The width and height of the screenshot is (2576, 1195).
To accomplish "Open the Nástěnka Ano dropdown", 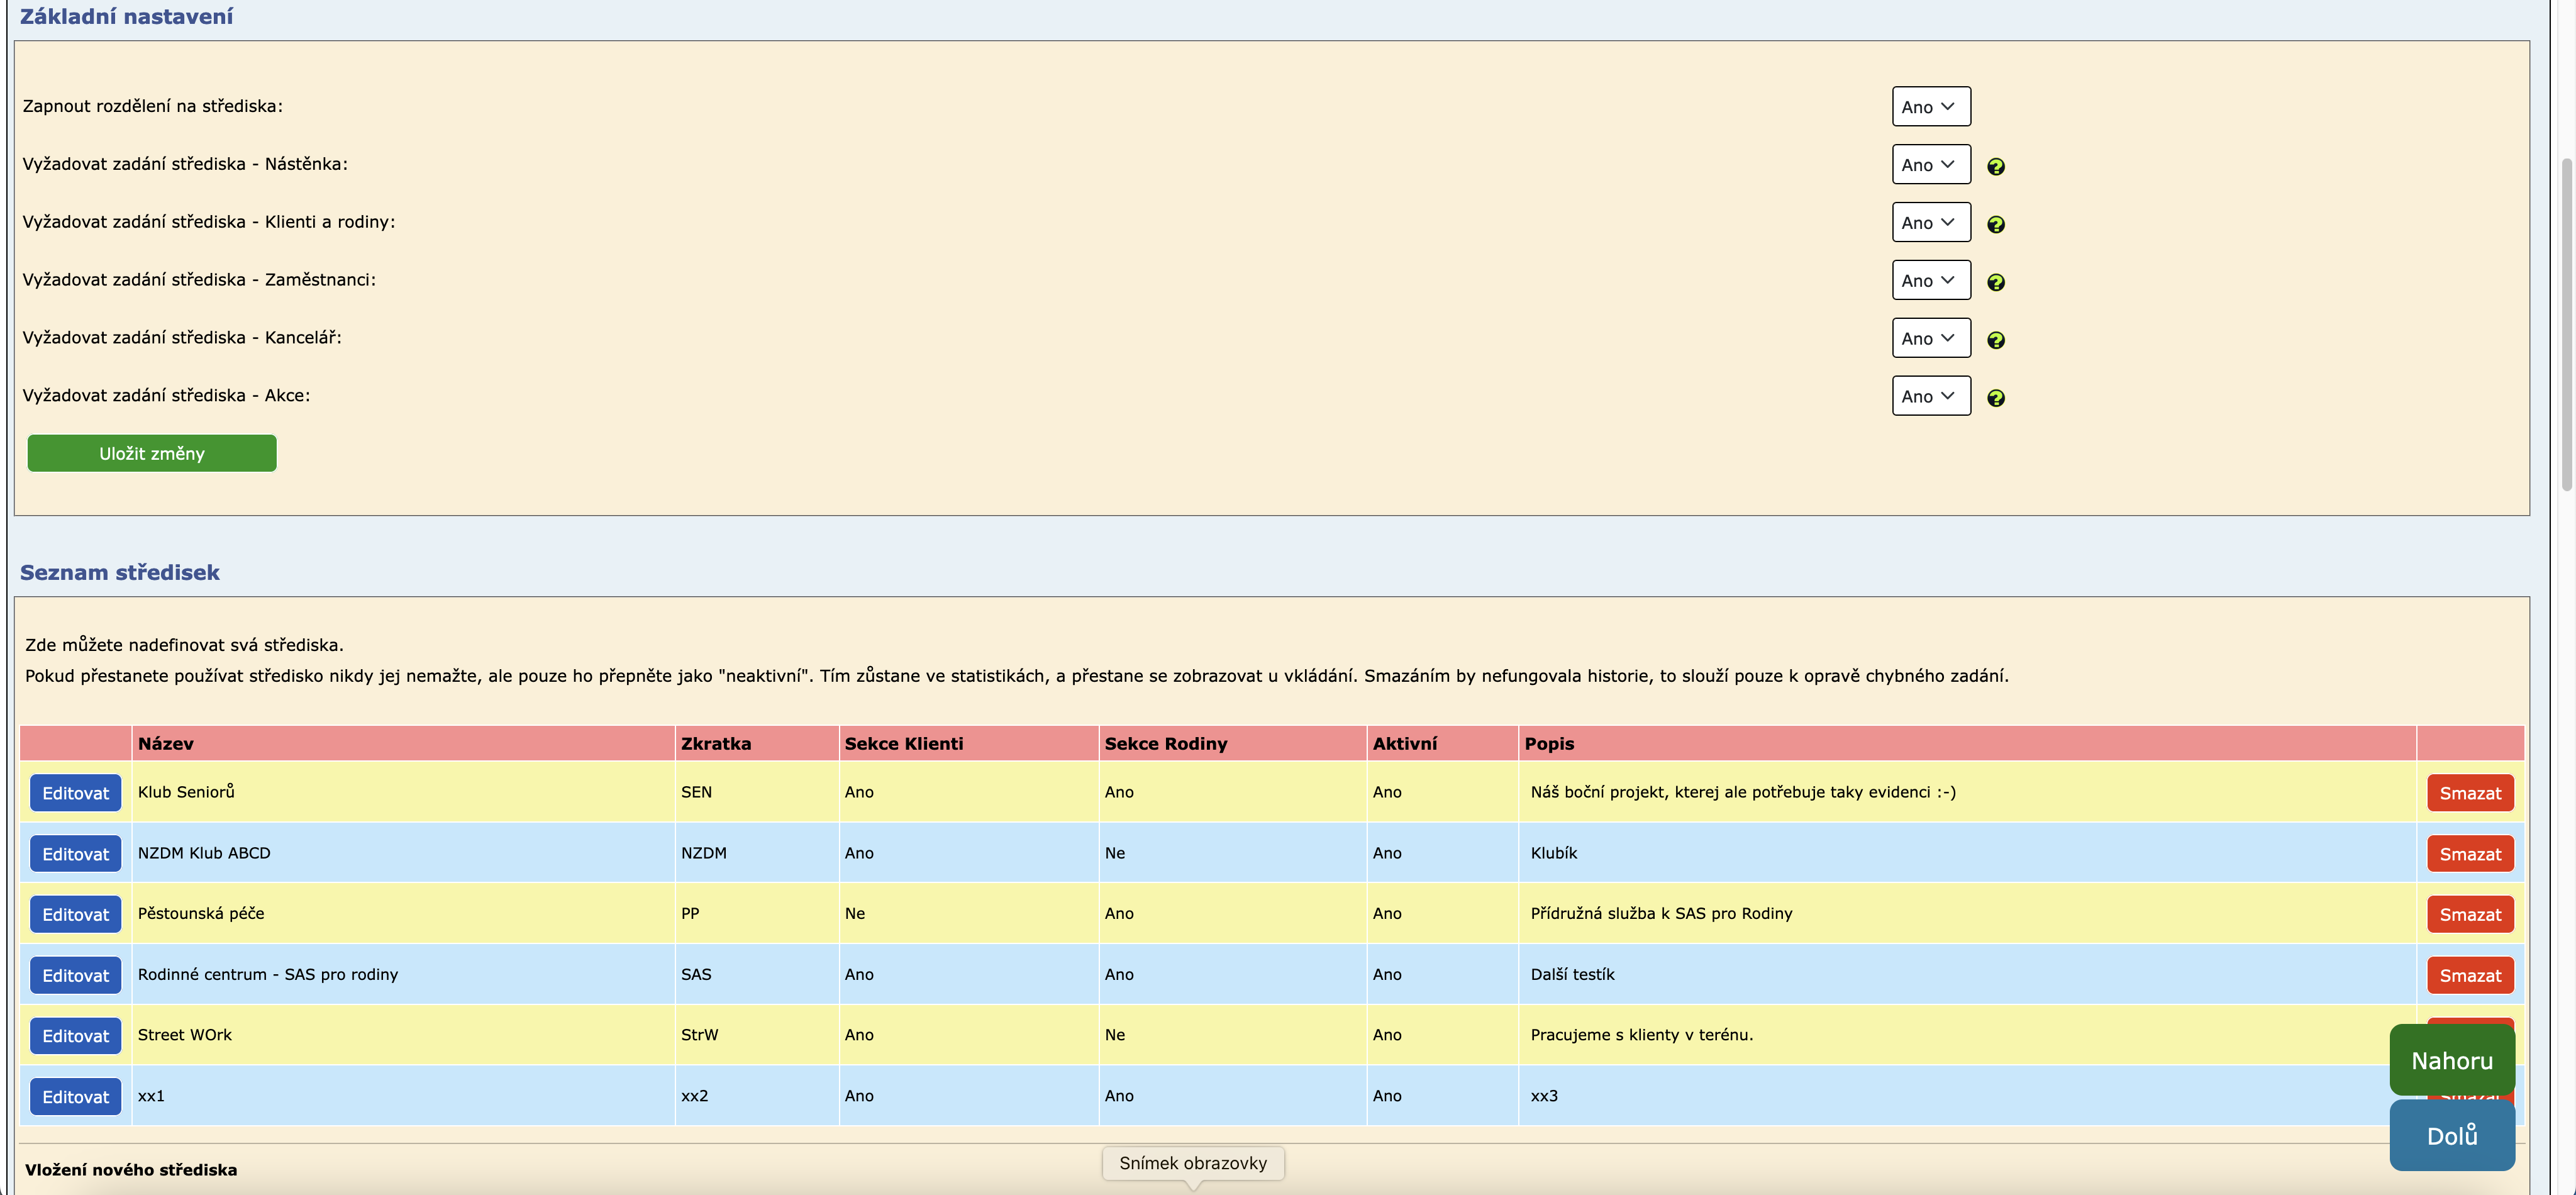I will 1930,165.
